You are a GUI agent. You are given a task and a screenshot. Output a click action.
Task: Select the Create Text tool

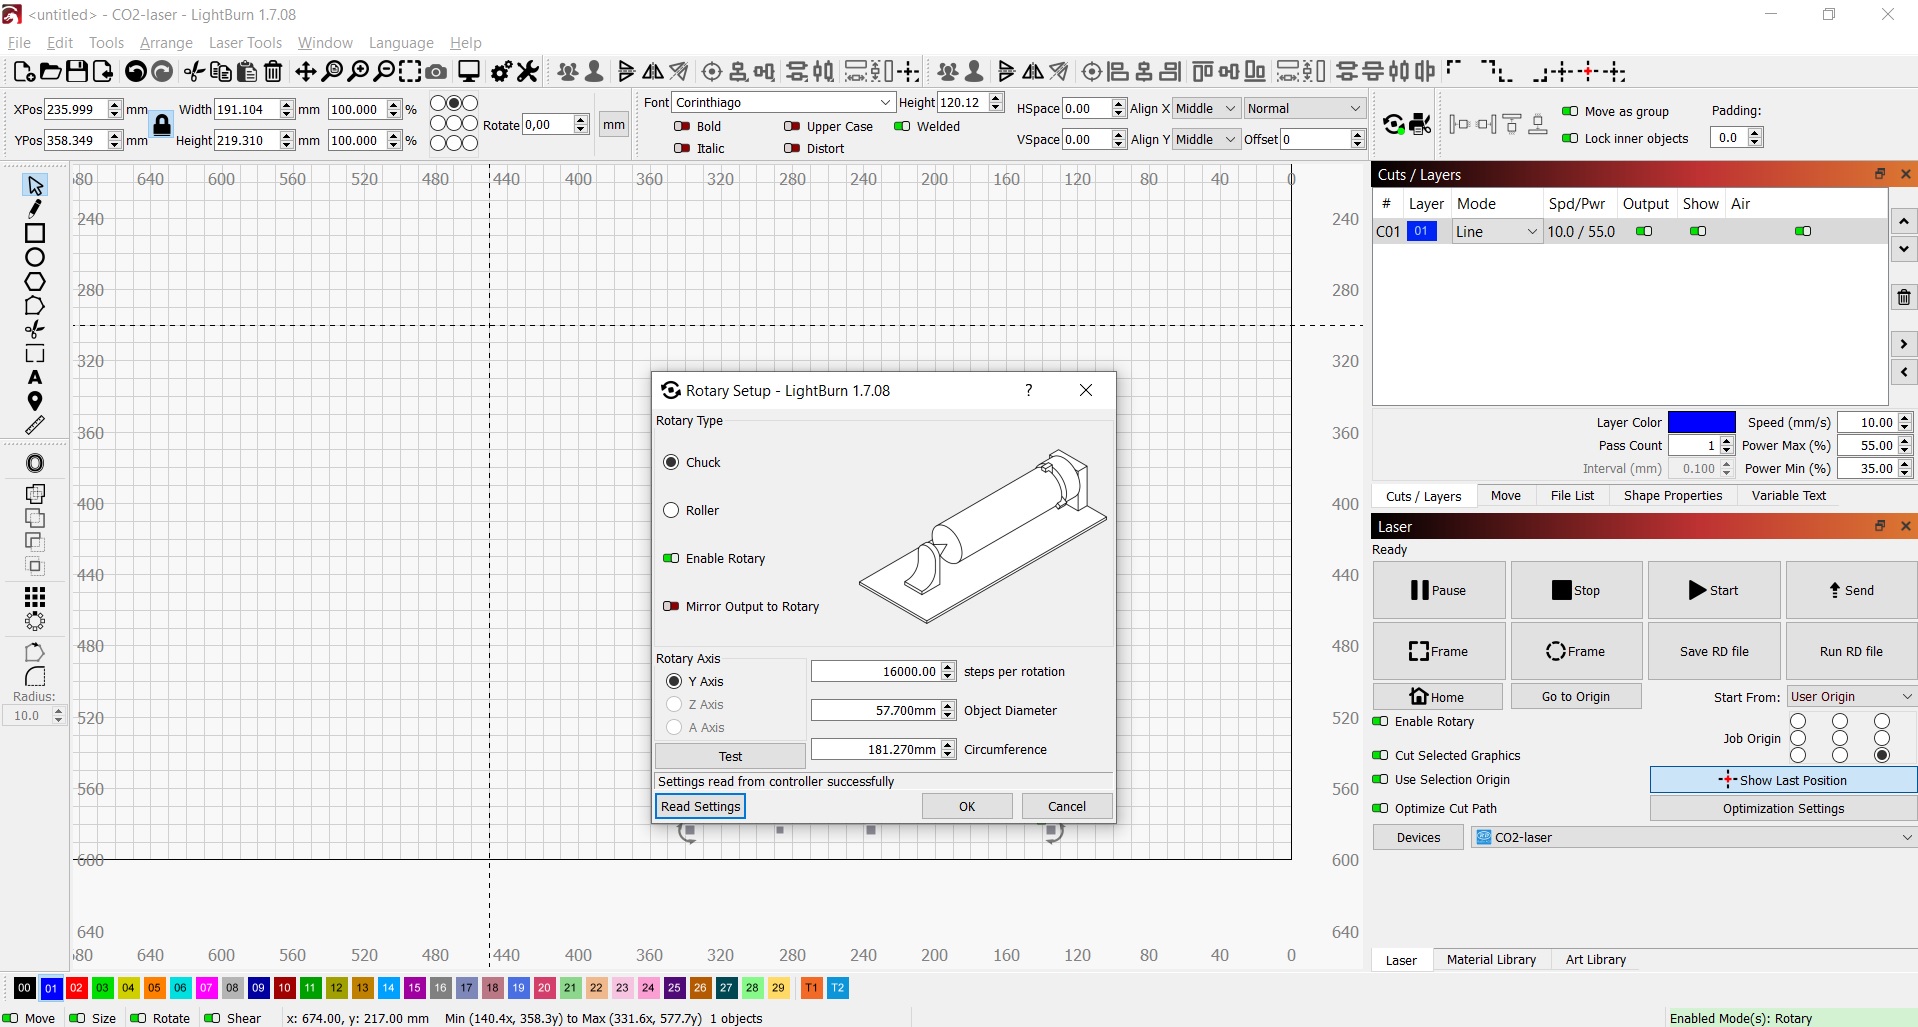click(x=35, y=377)
